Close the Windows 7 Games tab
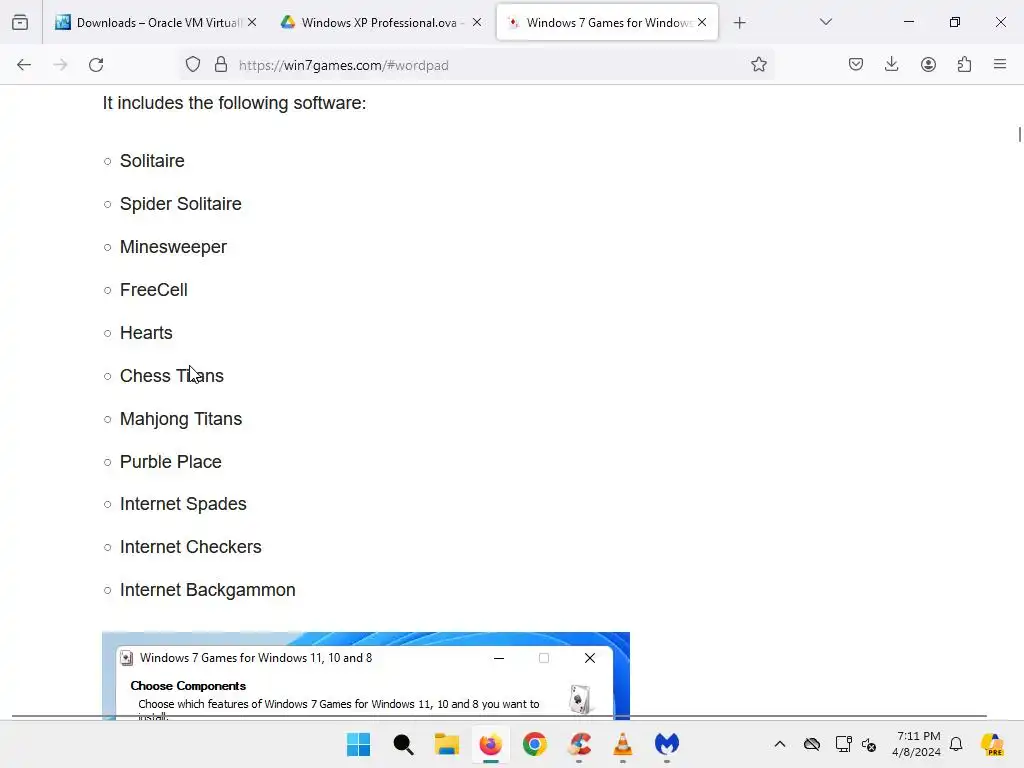 (x=702, y=22)
